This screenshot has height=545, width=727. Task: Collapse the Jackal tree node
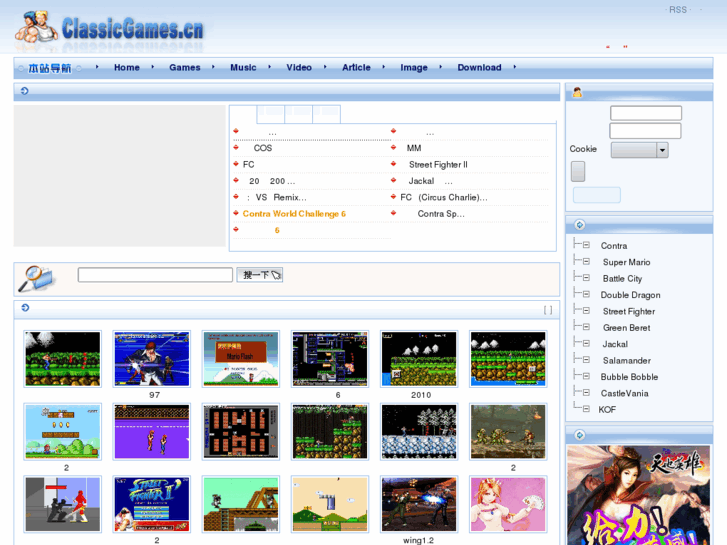pos(586,343)
